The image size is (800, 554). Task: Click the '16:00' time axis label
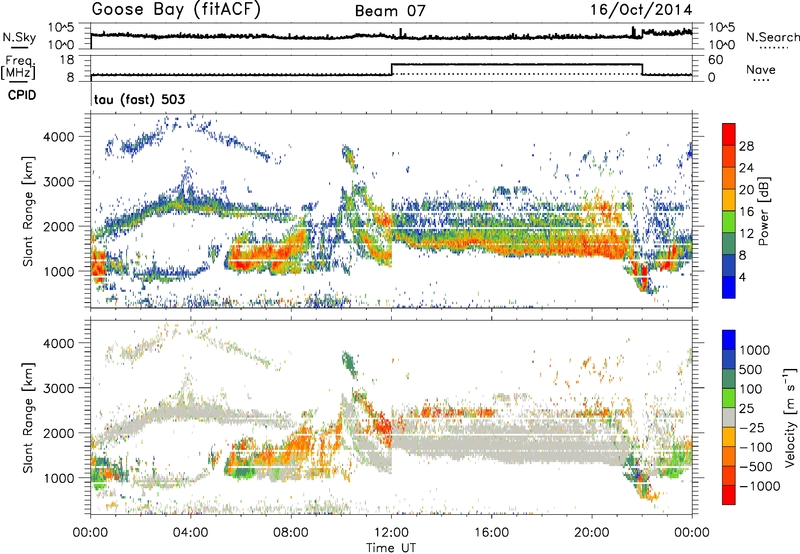(491, 533)
